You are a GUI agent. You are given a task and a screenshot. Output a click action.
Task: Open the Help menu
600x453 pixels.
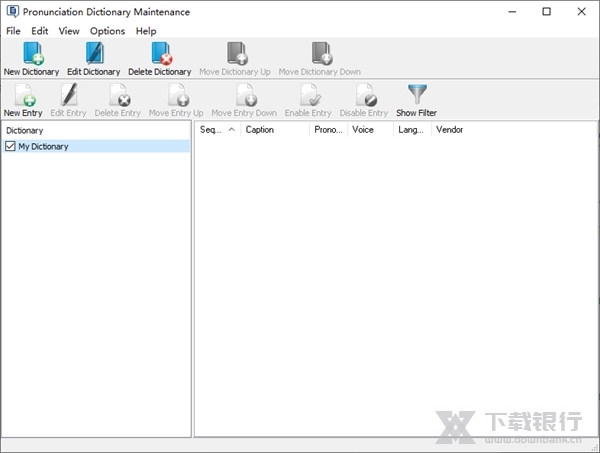pos(146,31)
